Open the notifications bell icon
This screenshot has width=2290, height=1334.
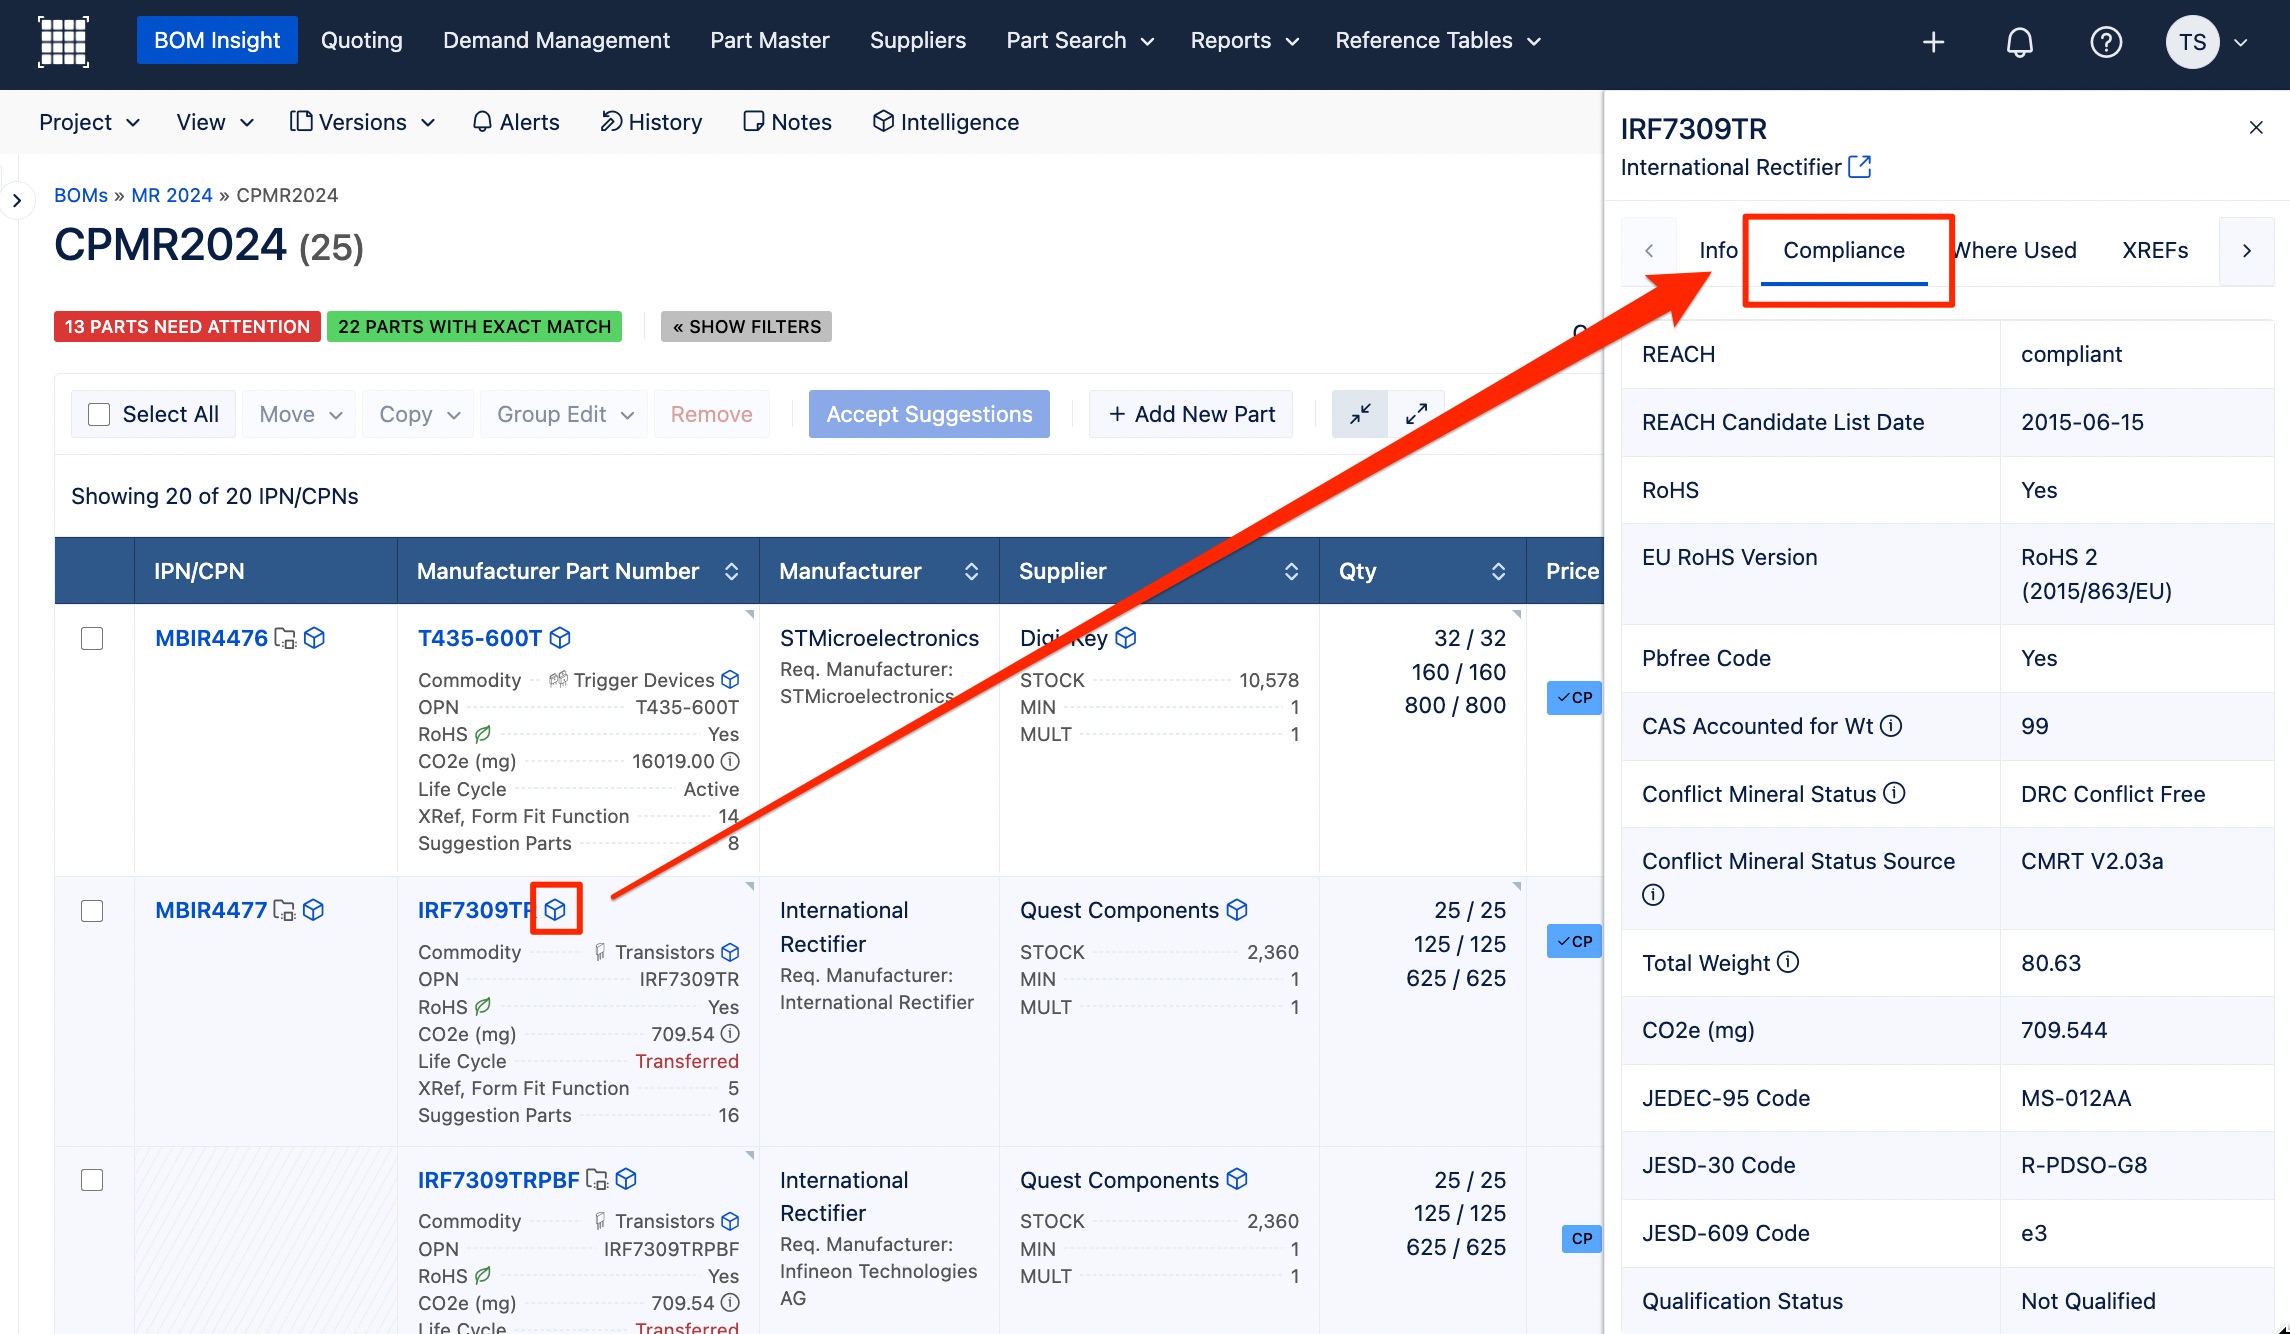click(x=2019, y=42)
